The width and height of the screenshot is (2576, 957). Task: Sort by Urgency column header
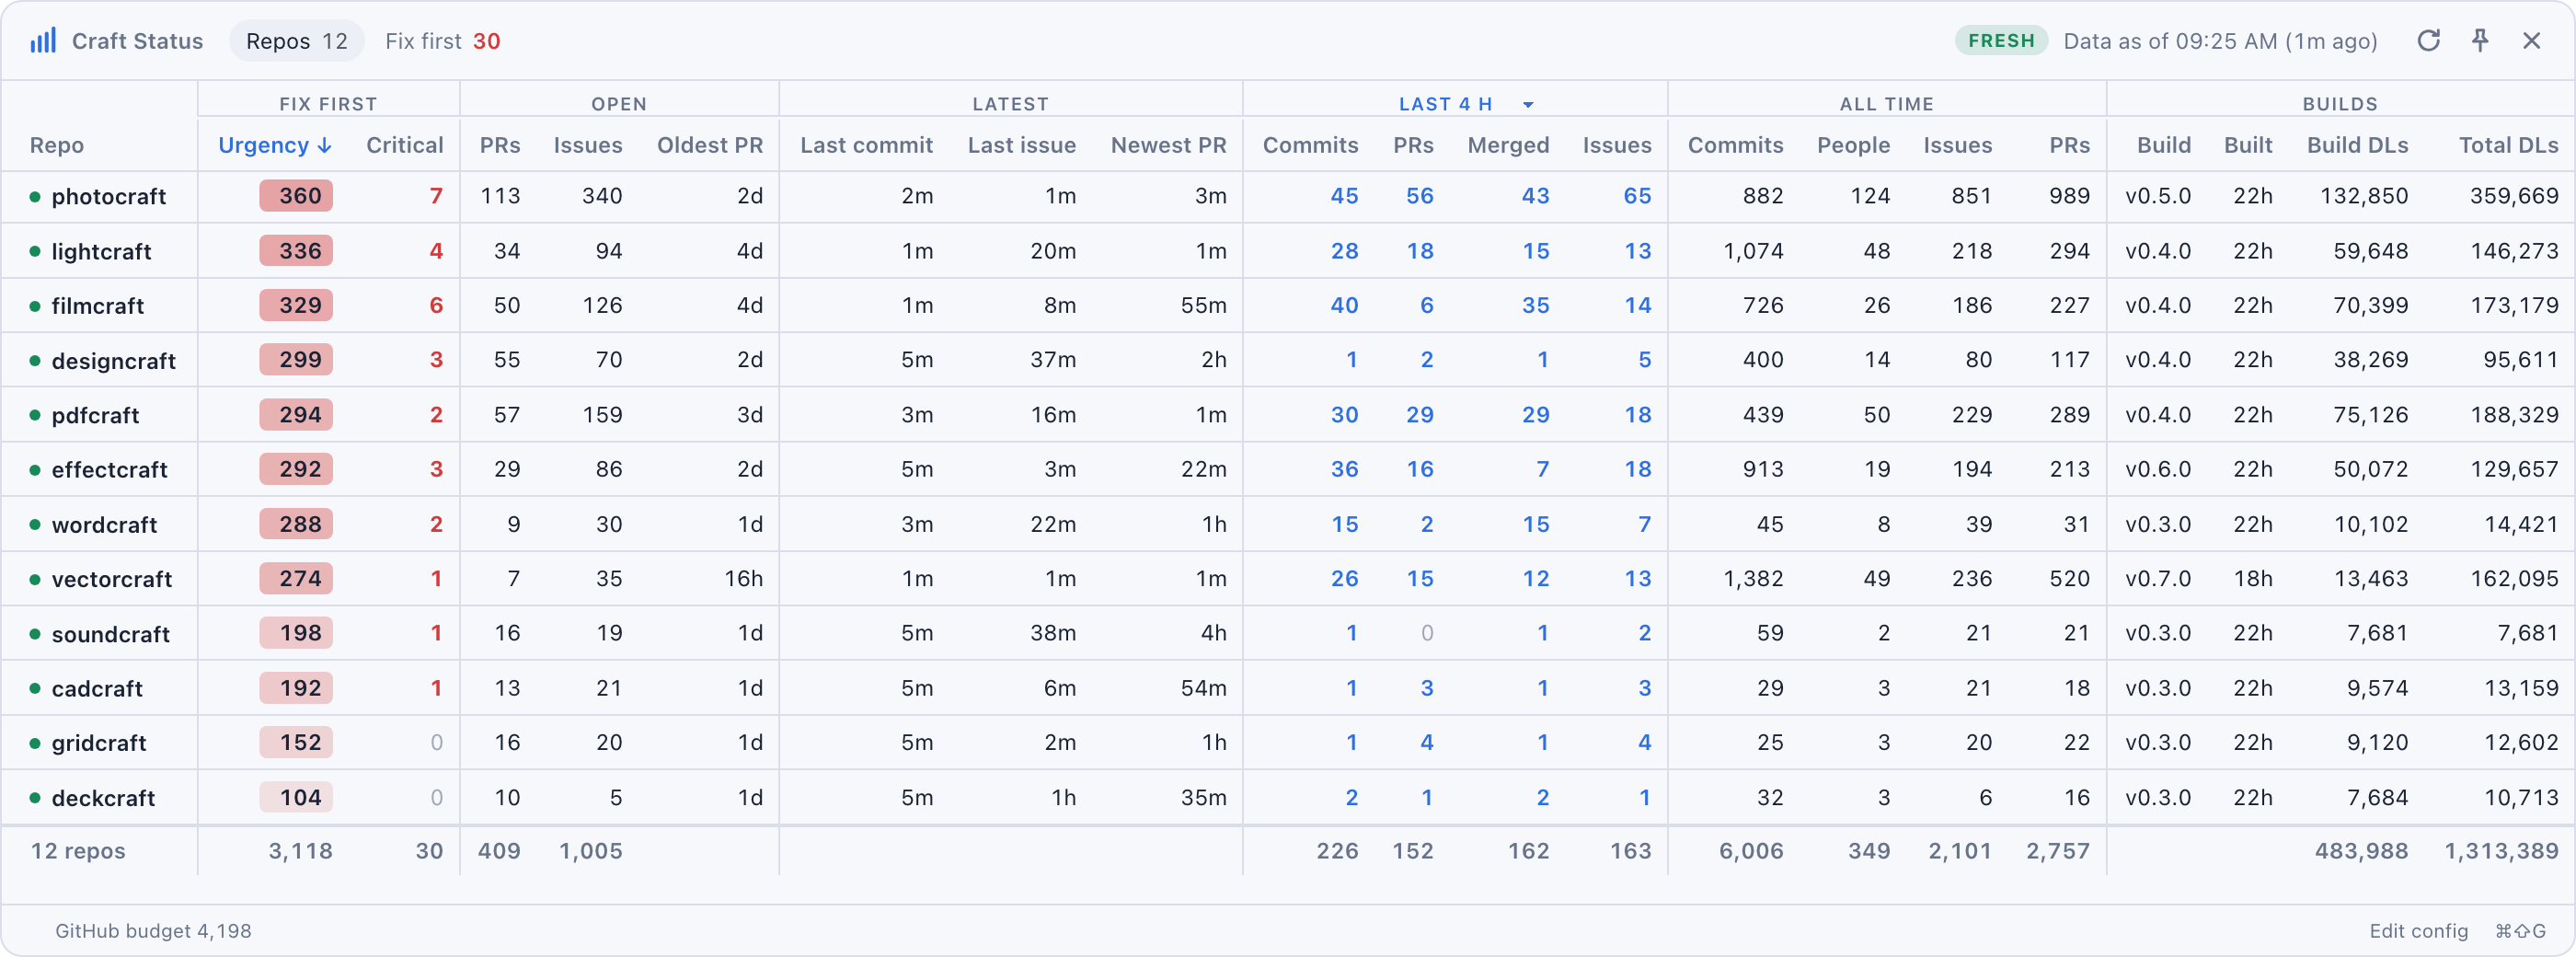point(275,145)
